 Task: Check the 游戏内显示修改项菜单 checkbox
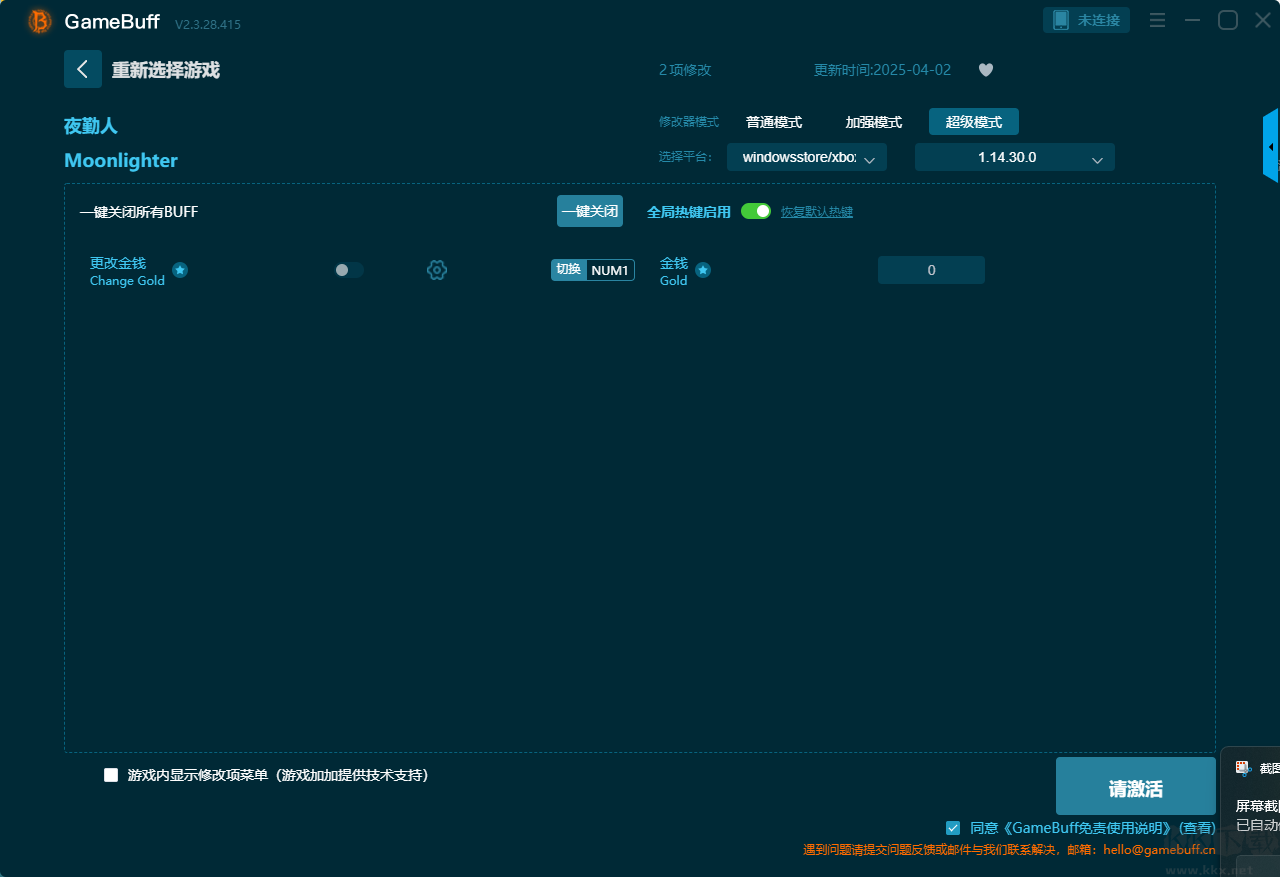tap(111, 775)
